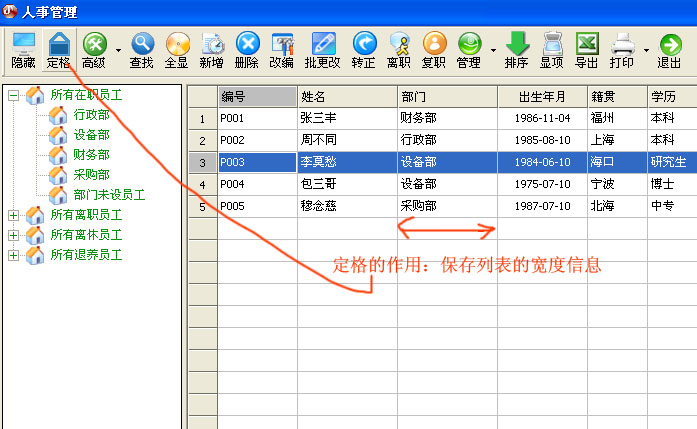Click birth date cell 1975-07-10
The image size is (697, 429).
tap(542, 184)
